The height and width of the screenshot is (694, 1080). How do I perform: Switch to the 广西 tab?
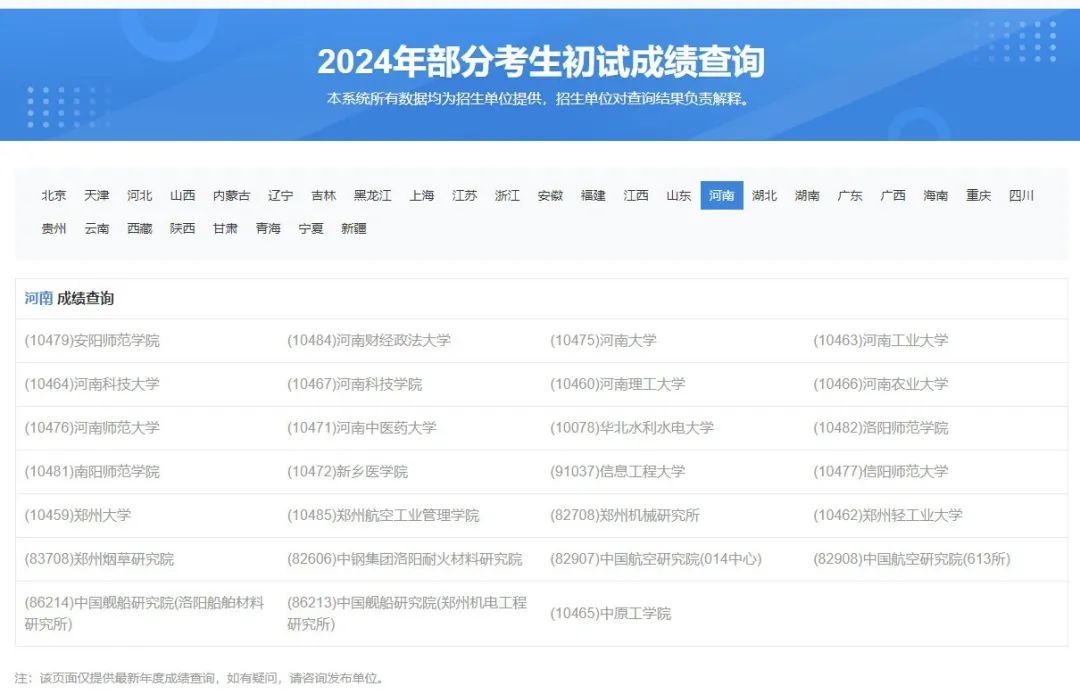coord(893,196)
